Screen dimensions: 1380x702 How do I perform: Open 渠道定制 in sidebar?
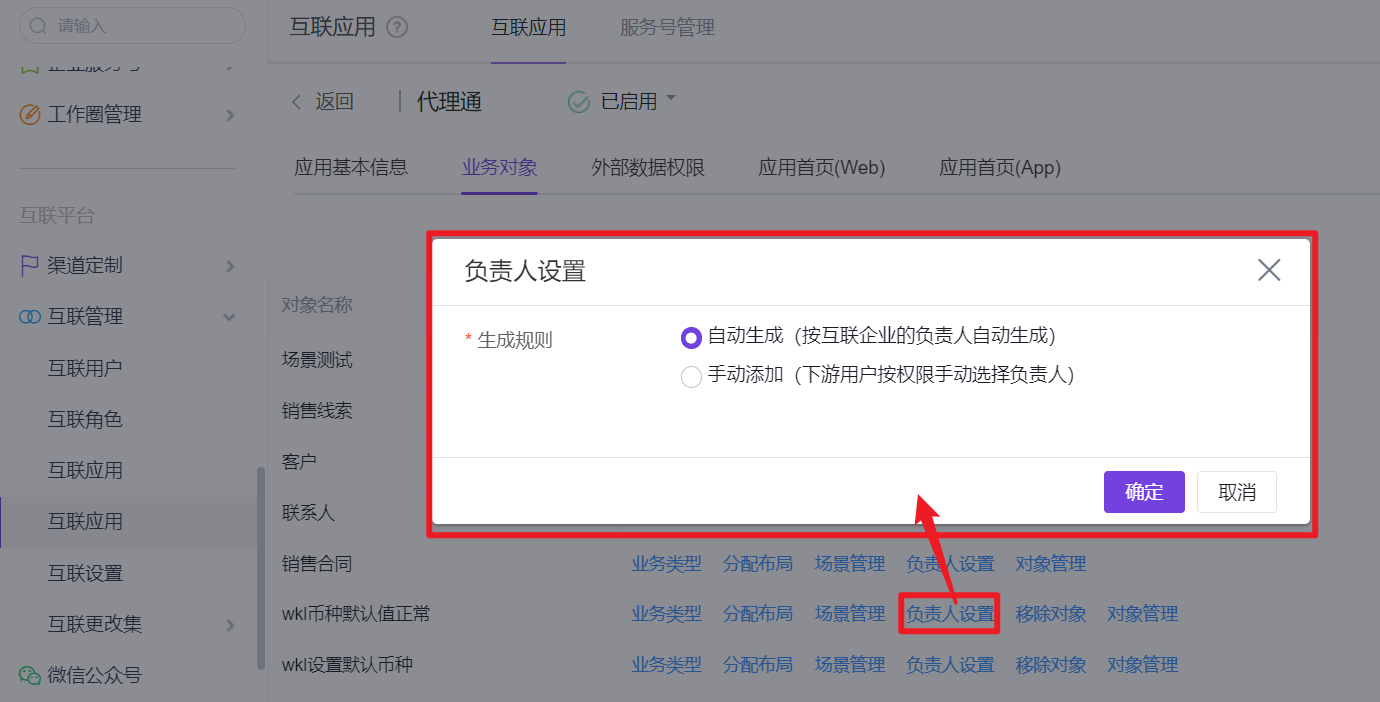pos(85,266)
